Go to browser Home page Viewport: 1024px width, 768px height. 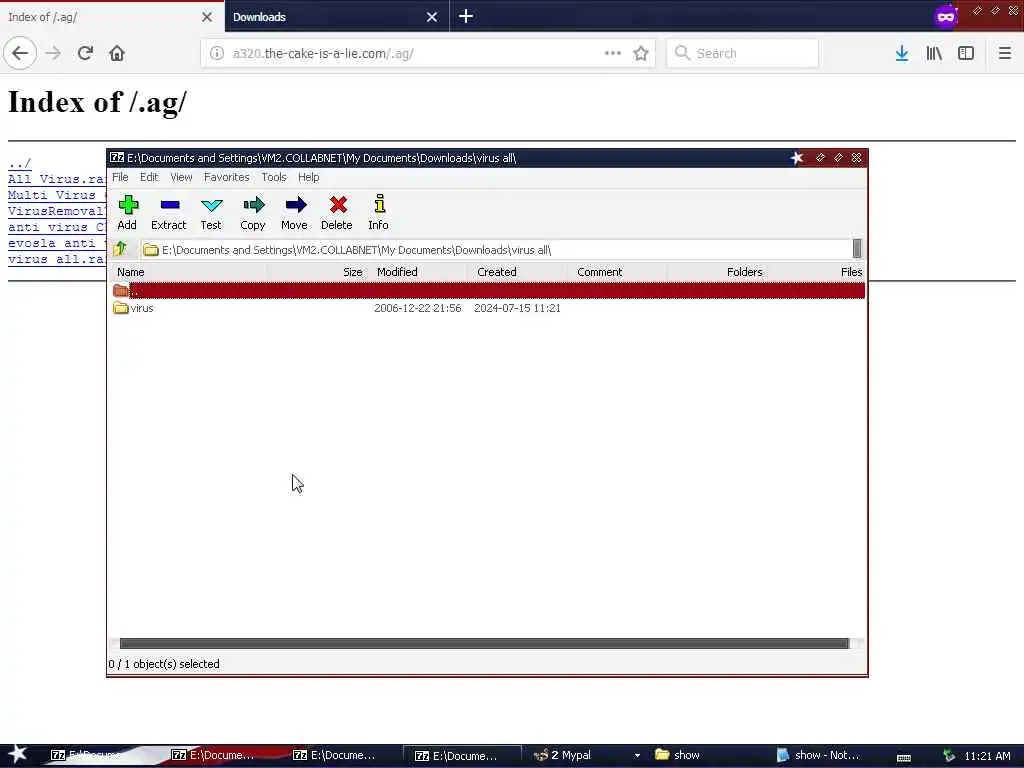tap(117, 53)
